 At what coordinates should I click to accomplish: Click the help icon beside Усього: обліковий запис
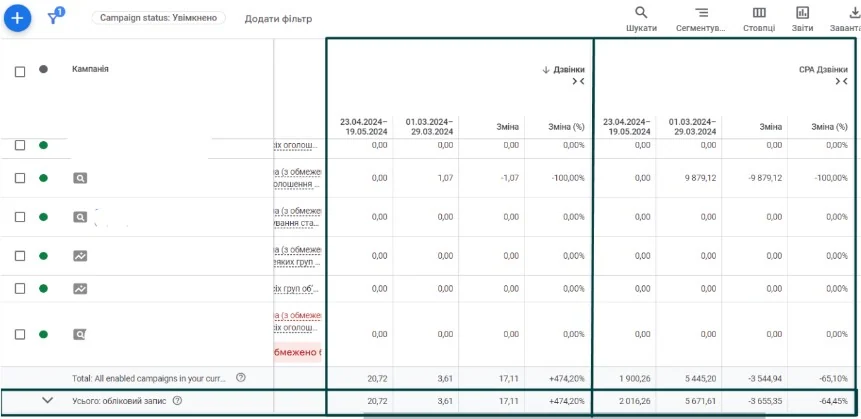point(177,401)
